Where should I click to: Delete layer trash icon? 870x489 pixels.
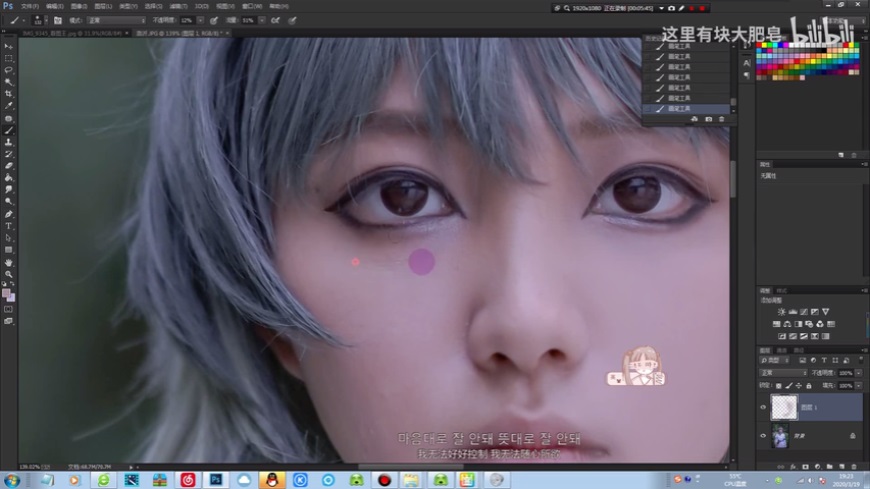click(853, 467)
